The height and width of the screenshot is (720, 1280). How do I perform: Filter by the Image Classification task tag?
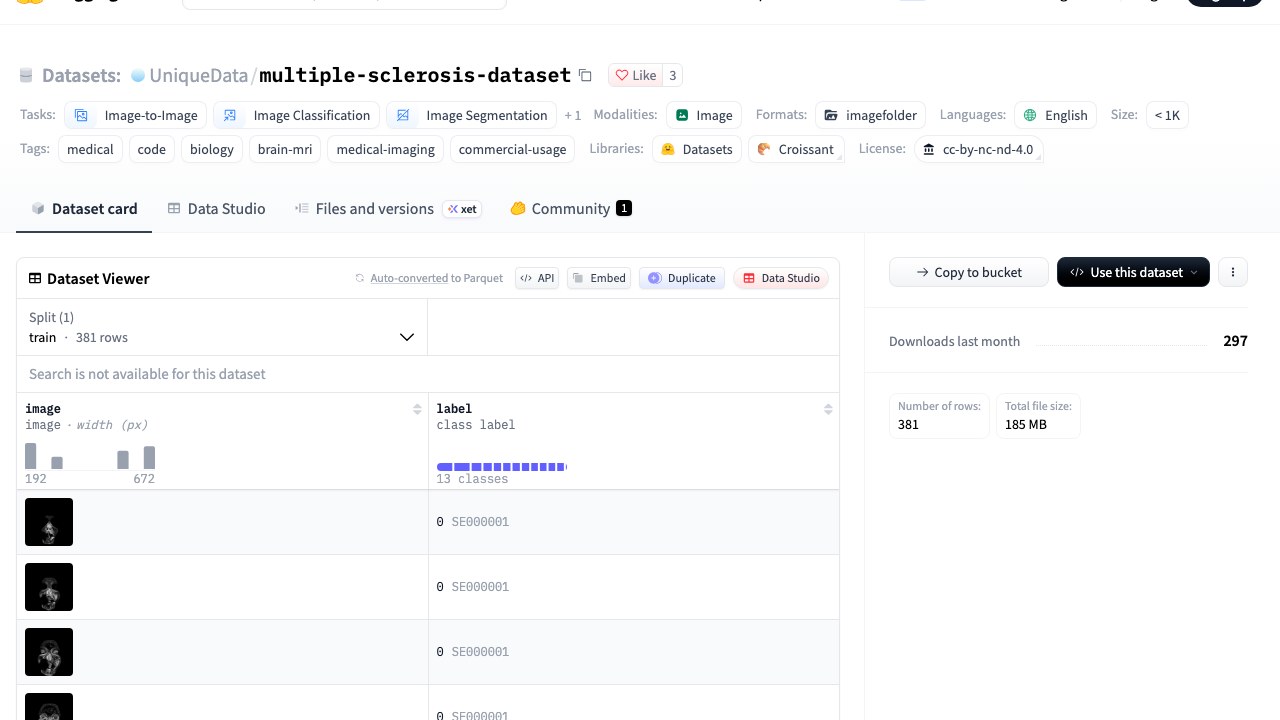point(297,115)
